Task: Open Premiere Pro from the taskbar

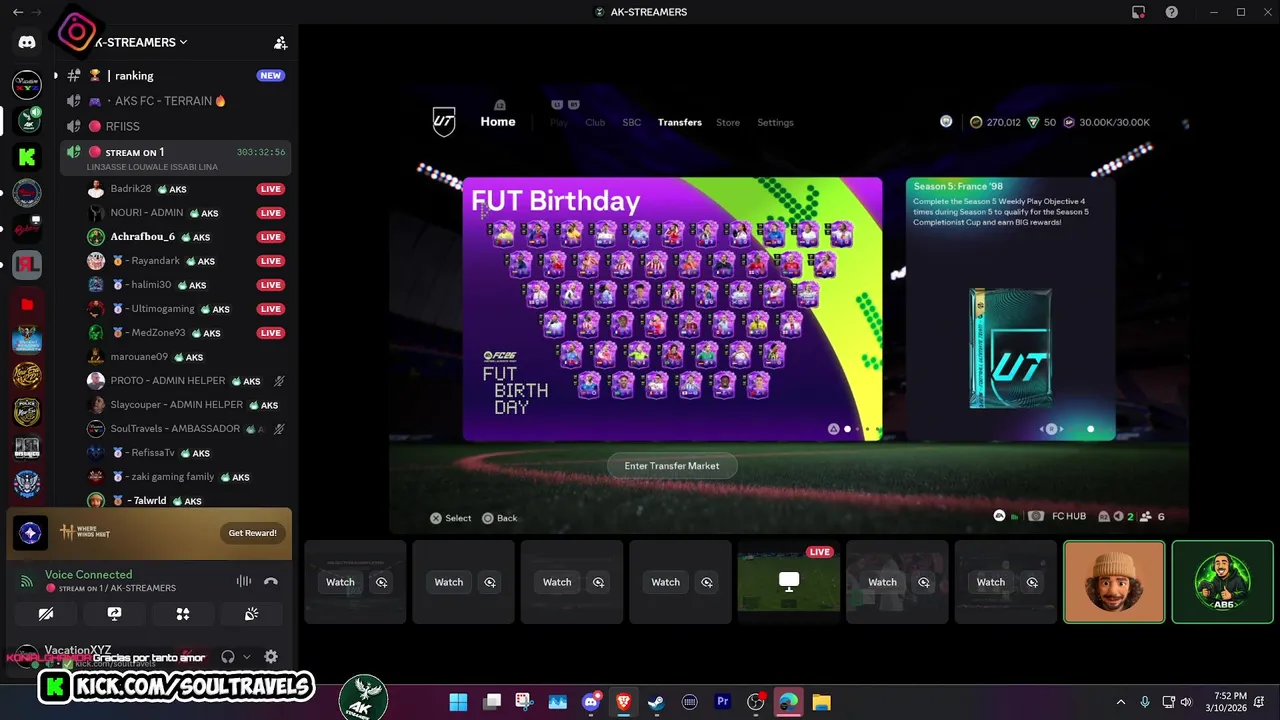Action: pyautogui.click(x=722, y=702)
